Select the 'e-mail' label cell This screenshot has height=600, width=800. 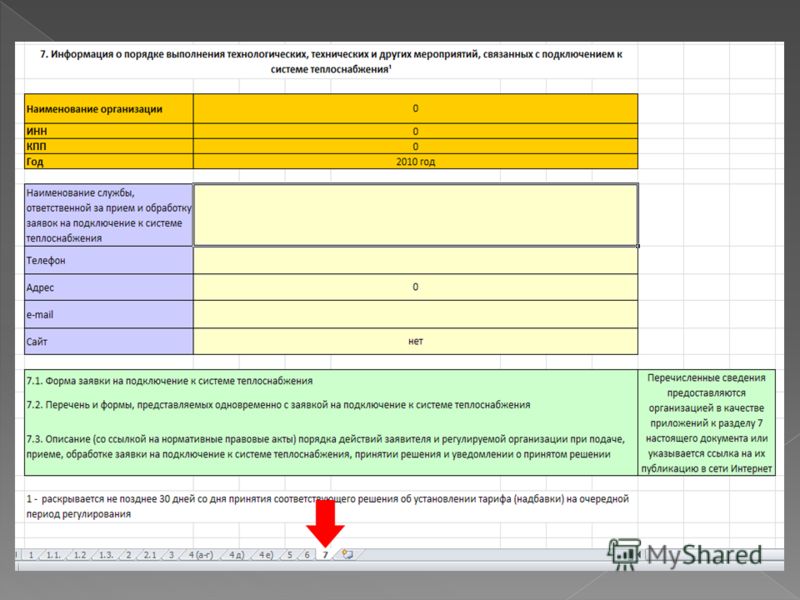pos(109,314)
